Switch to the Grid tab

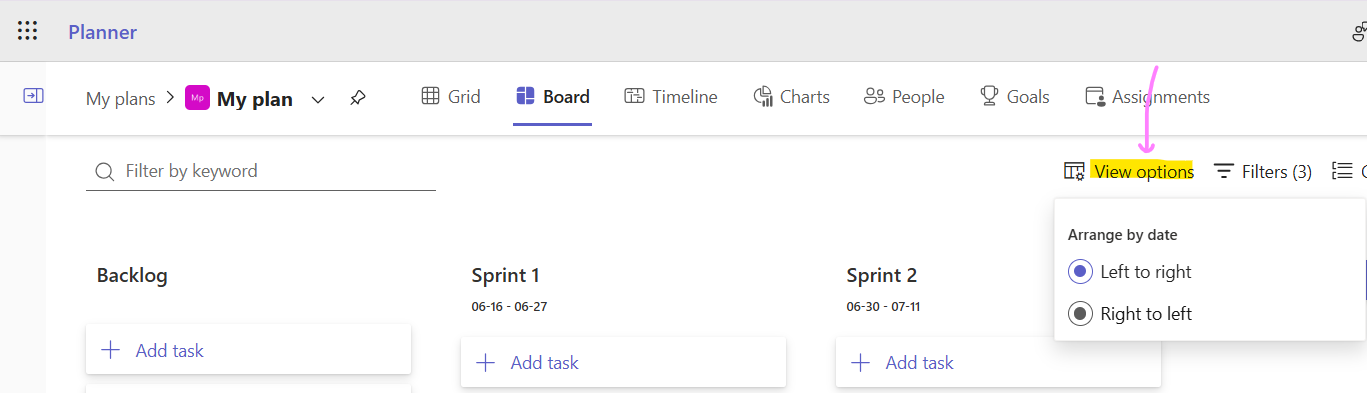point(451,97)
